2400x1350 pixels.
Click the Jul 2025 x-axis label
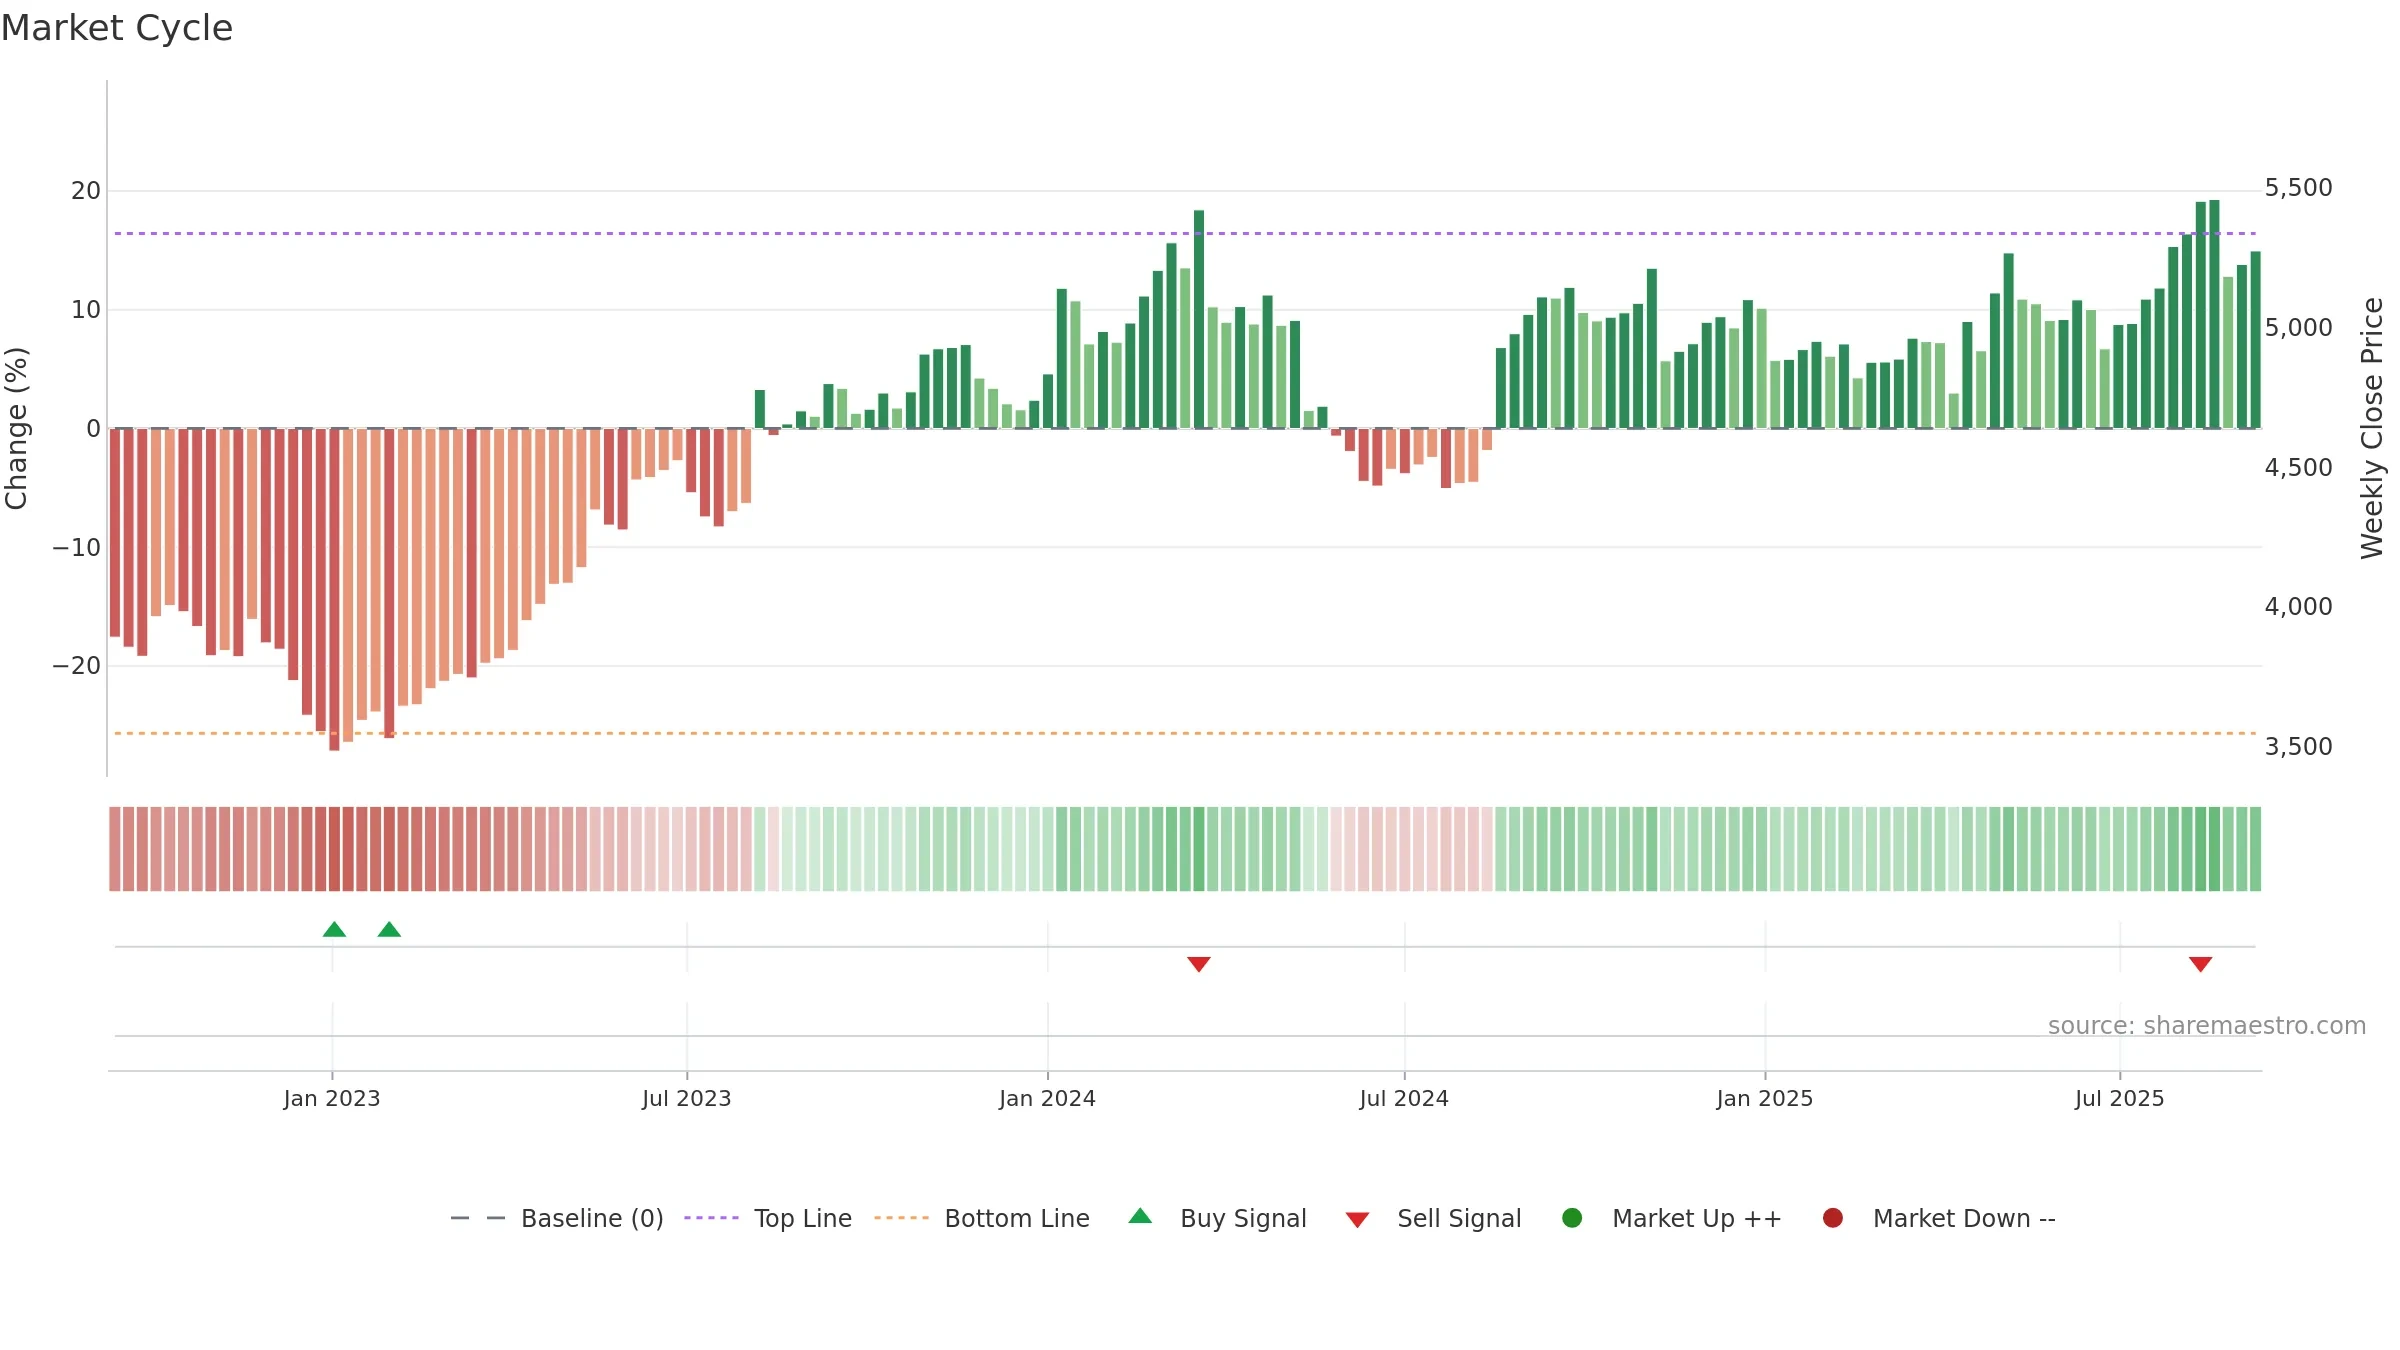[2120, 1098]
